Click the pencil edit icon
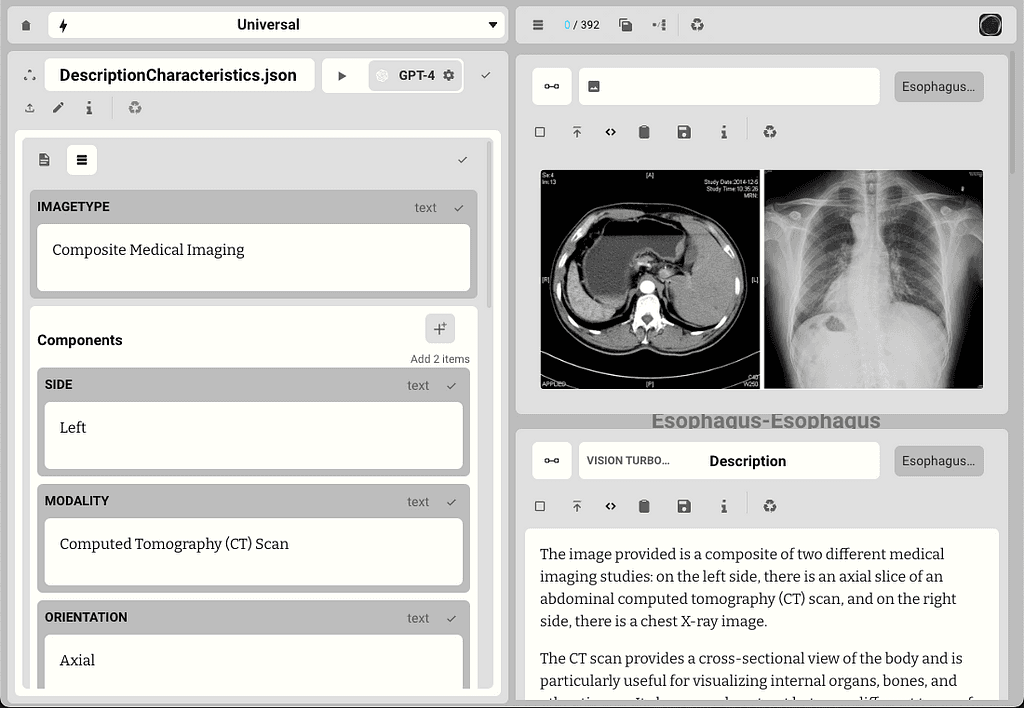The width and height of the screenshot is (1024, 708). (59, 107)
